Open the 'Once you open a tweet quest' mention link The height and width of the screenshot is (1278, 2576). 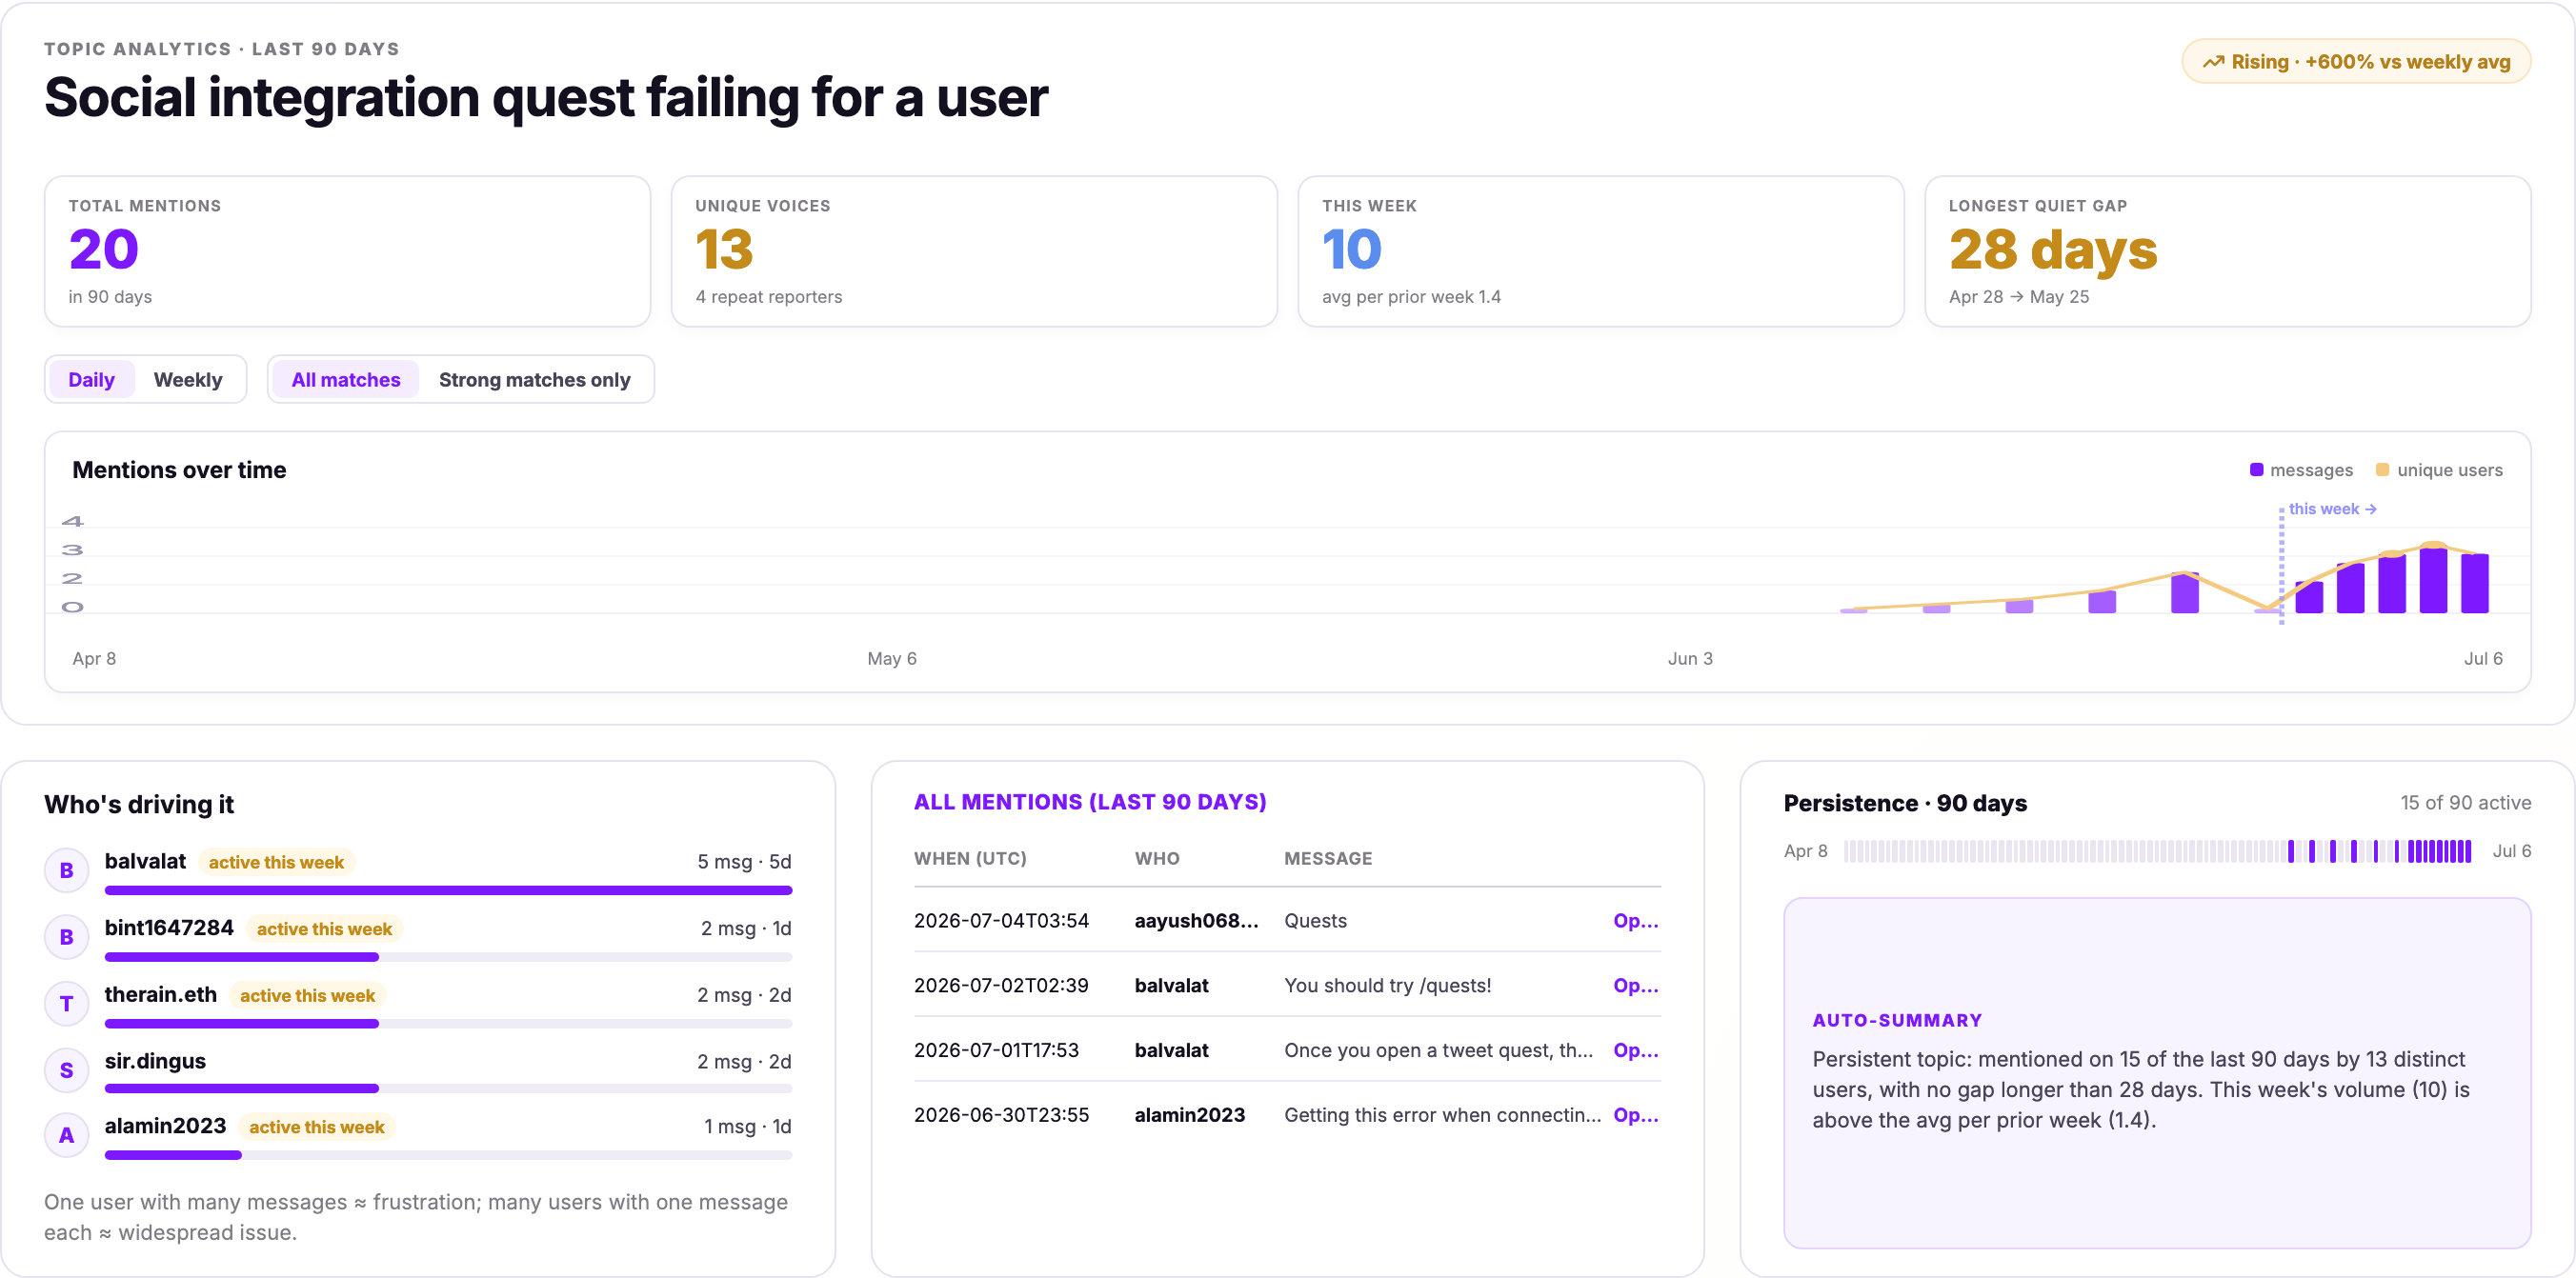(x=1636, y=1051)
